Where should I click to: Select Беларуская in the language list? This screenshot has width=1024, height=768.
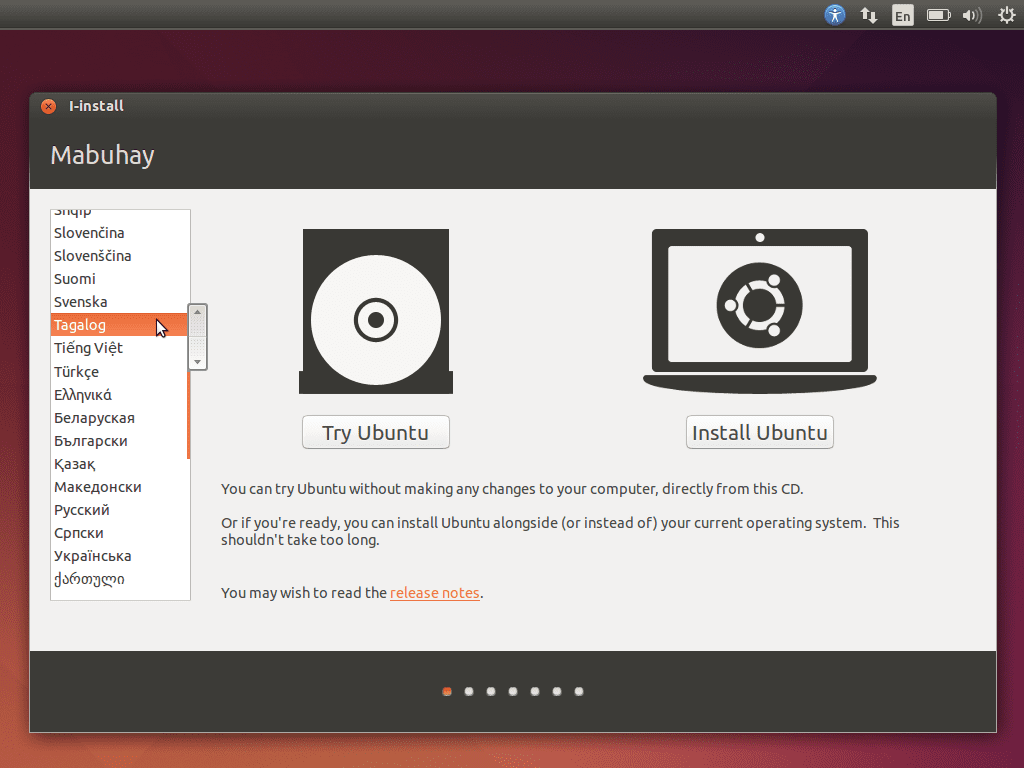pos(119,418)
